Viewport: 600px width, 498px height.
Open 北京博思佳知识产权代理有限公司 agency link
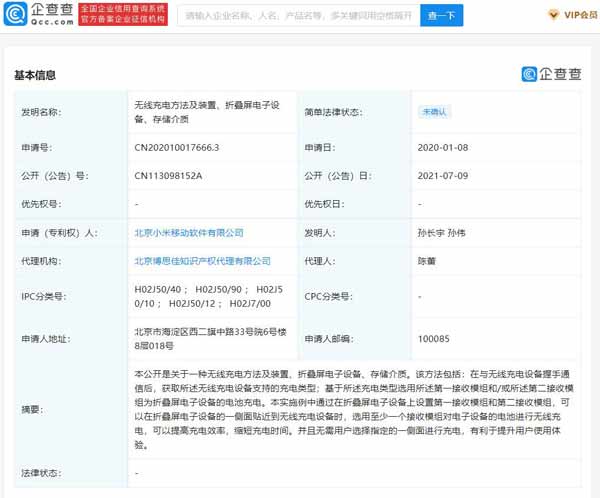click(x=202, y=261)
